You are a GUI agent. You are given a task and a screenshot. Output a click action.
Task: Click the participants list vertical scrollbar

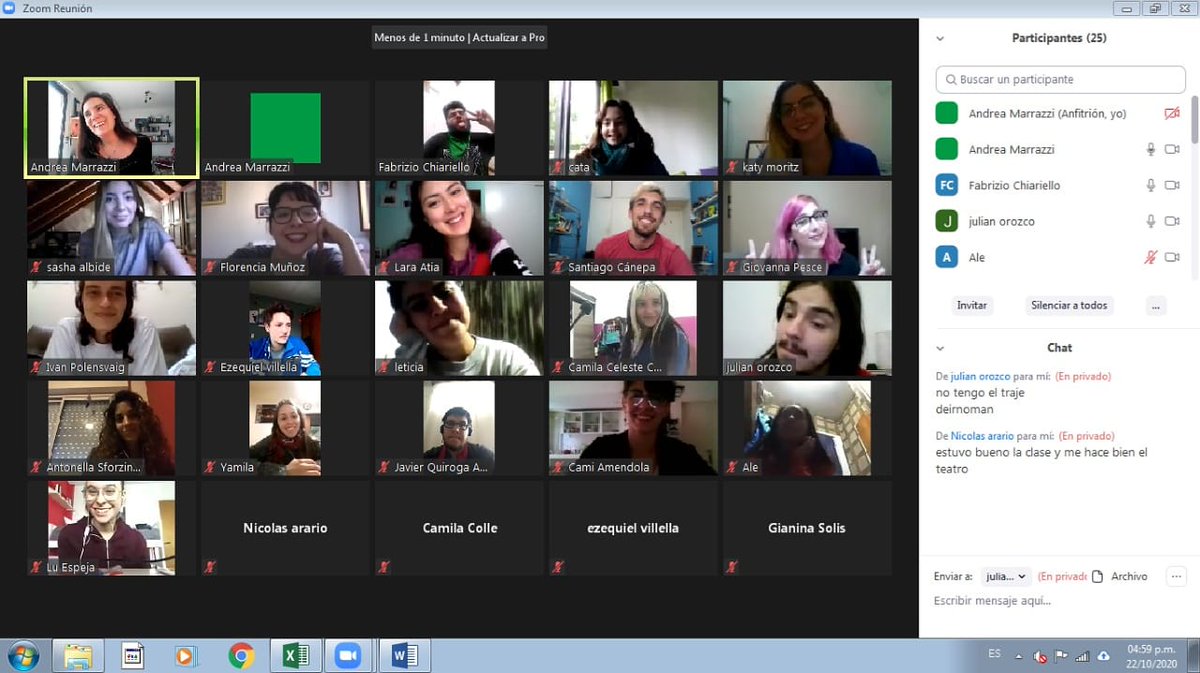click(1194, 119)
